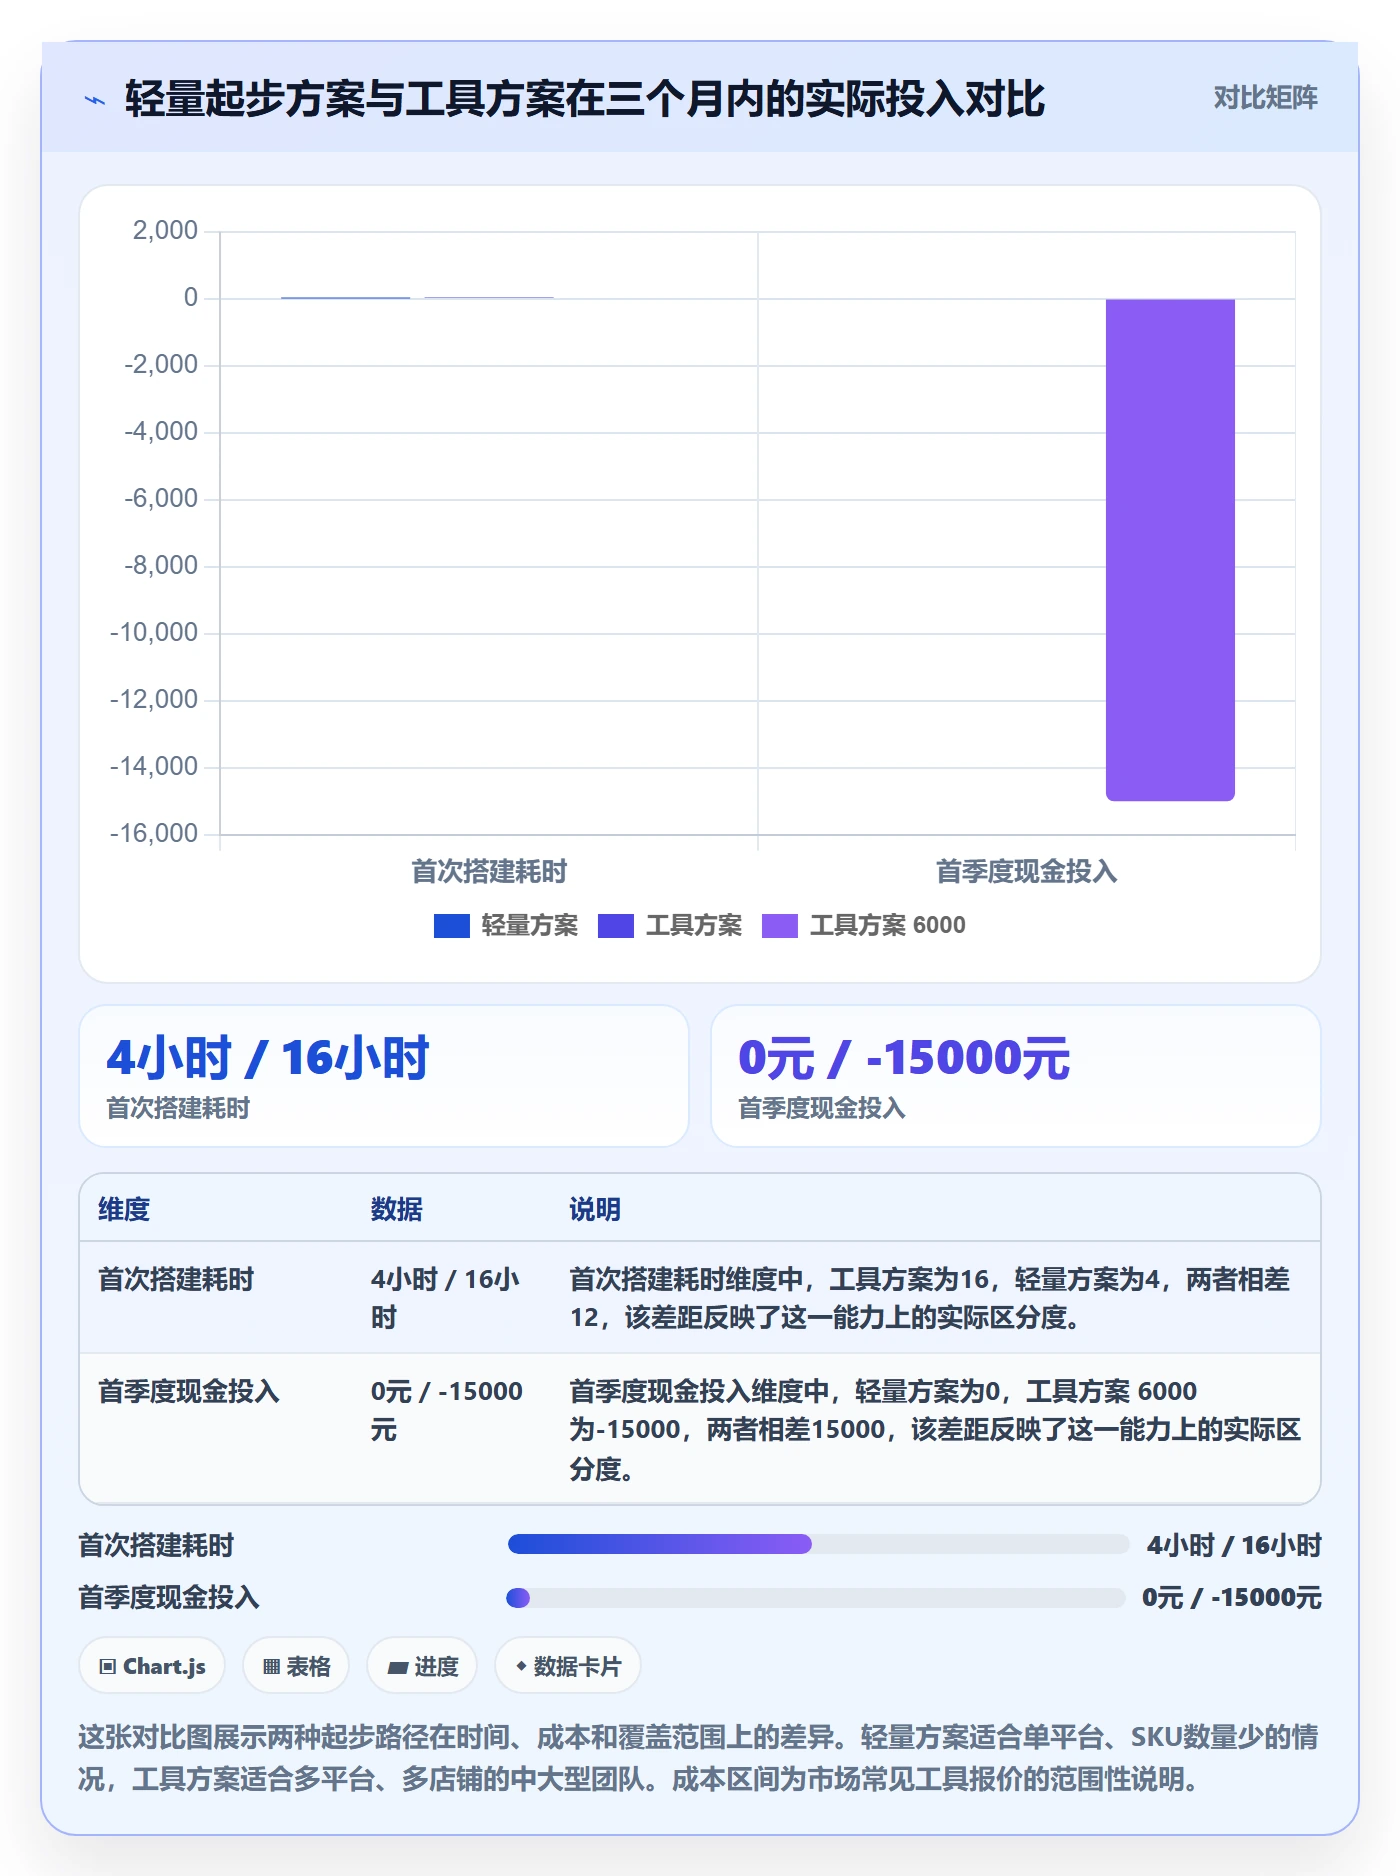Toggle the 工具方案 6000 legend swatch
This screenshot has height=1876, width=1400.
click(779, 926)
